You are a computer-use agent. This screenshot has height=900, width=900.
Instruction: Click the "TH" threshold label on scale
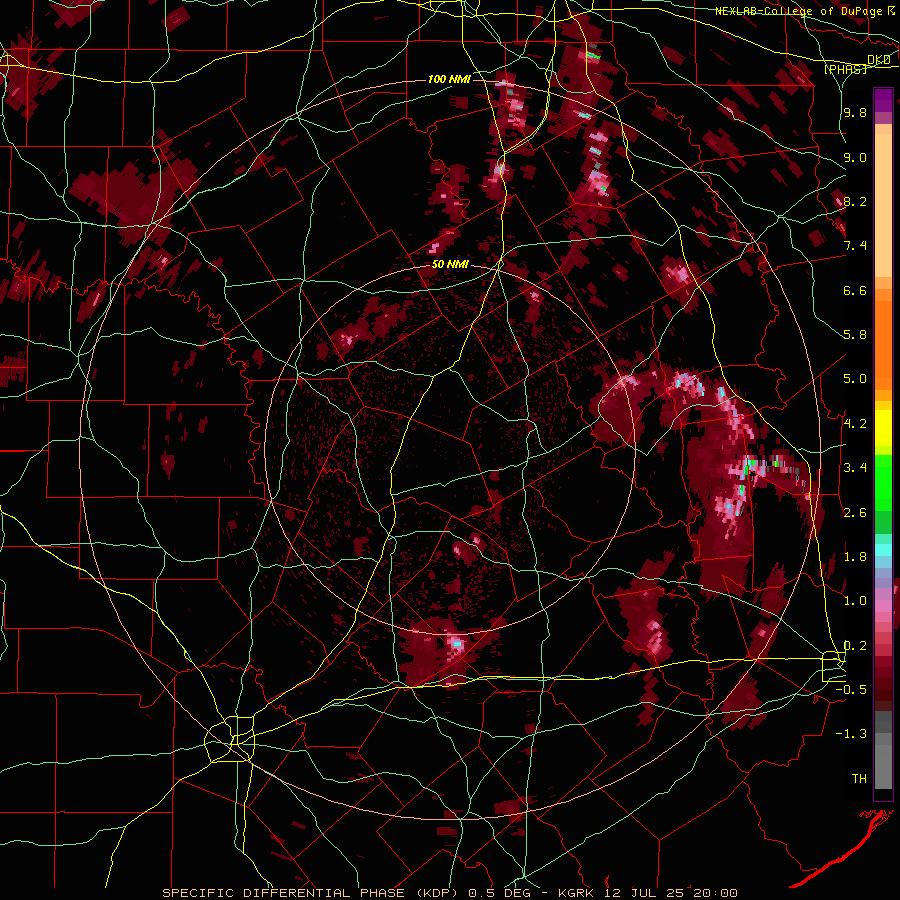click(x=859, y=779)
